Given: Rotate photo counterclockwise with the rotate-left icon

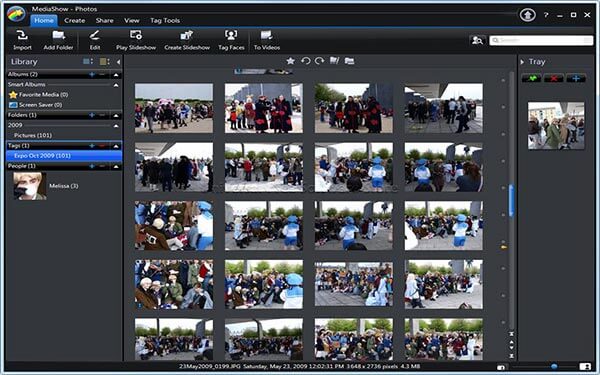Looking at the screenshot, I should (x=305, y=61).
